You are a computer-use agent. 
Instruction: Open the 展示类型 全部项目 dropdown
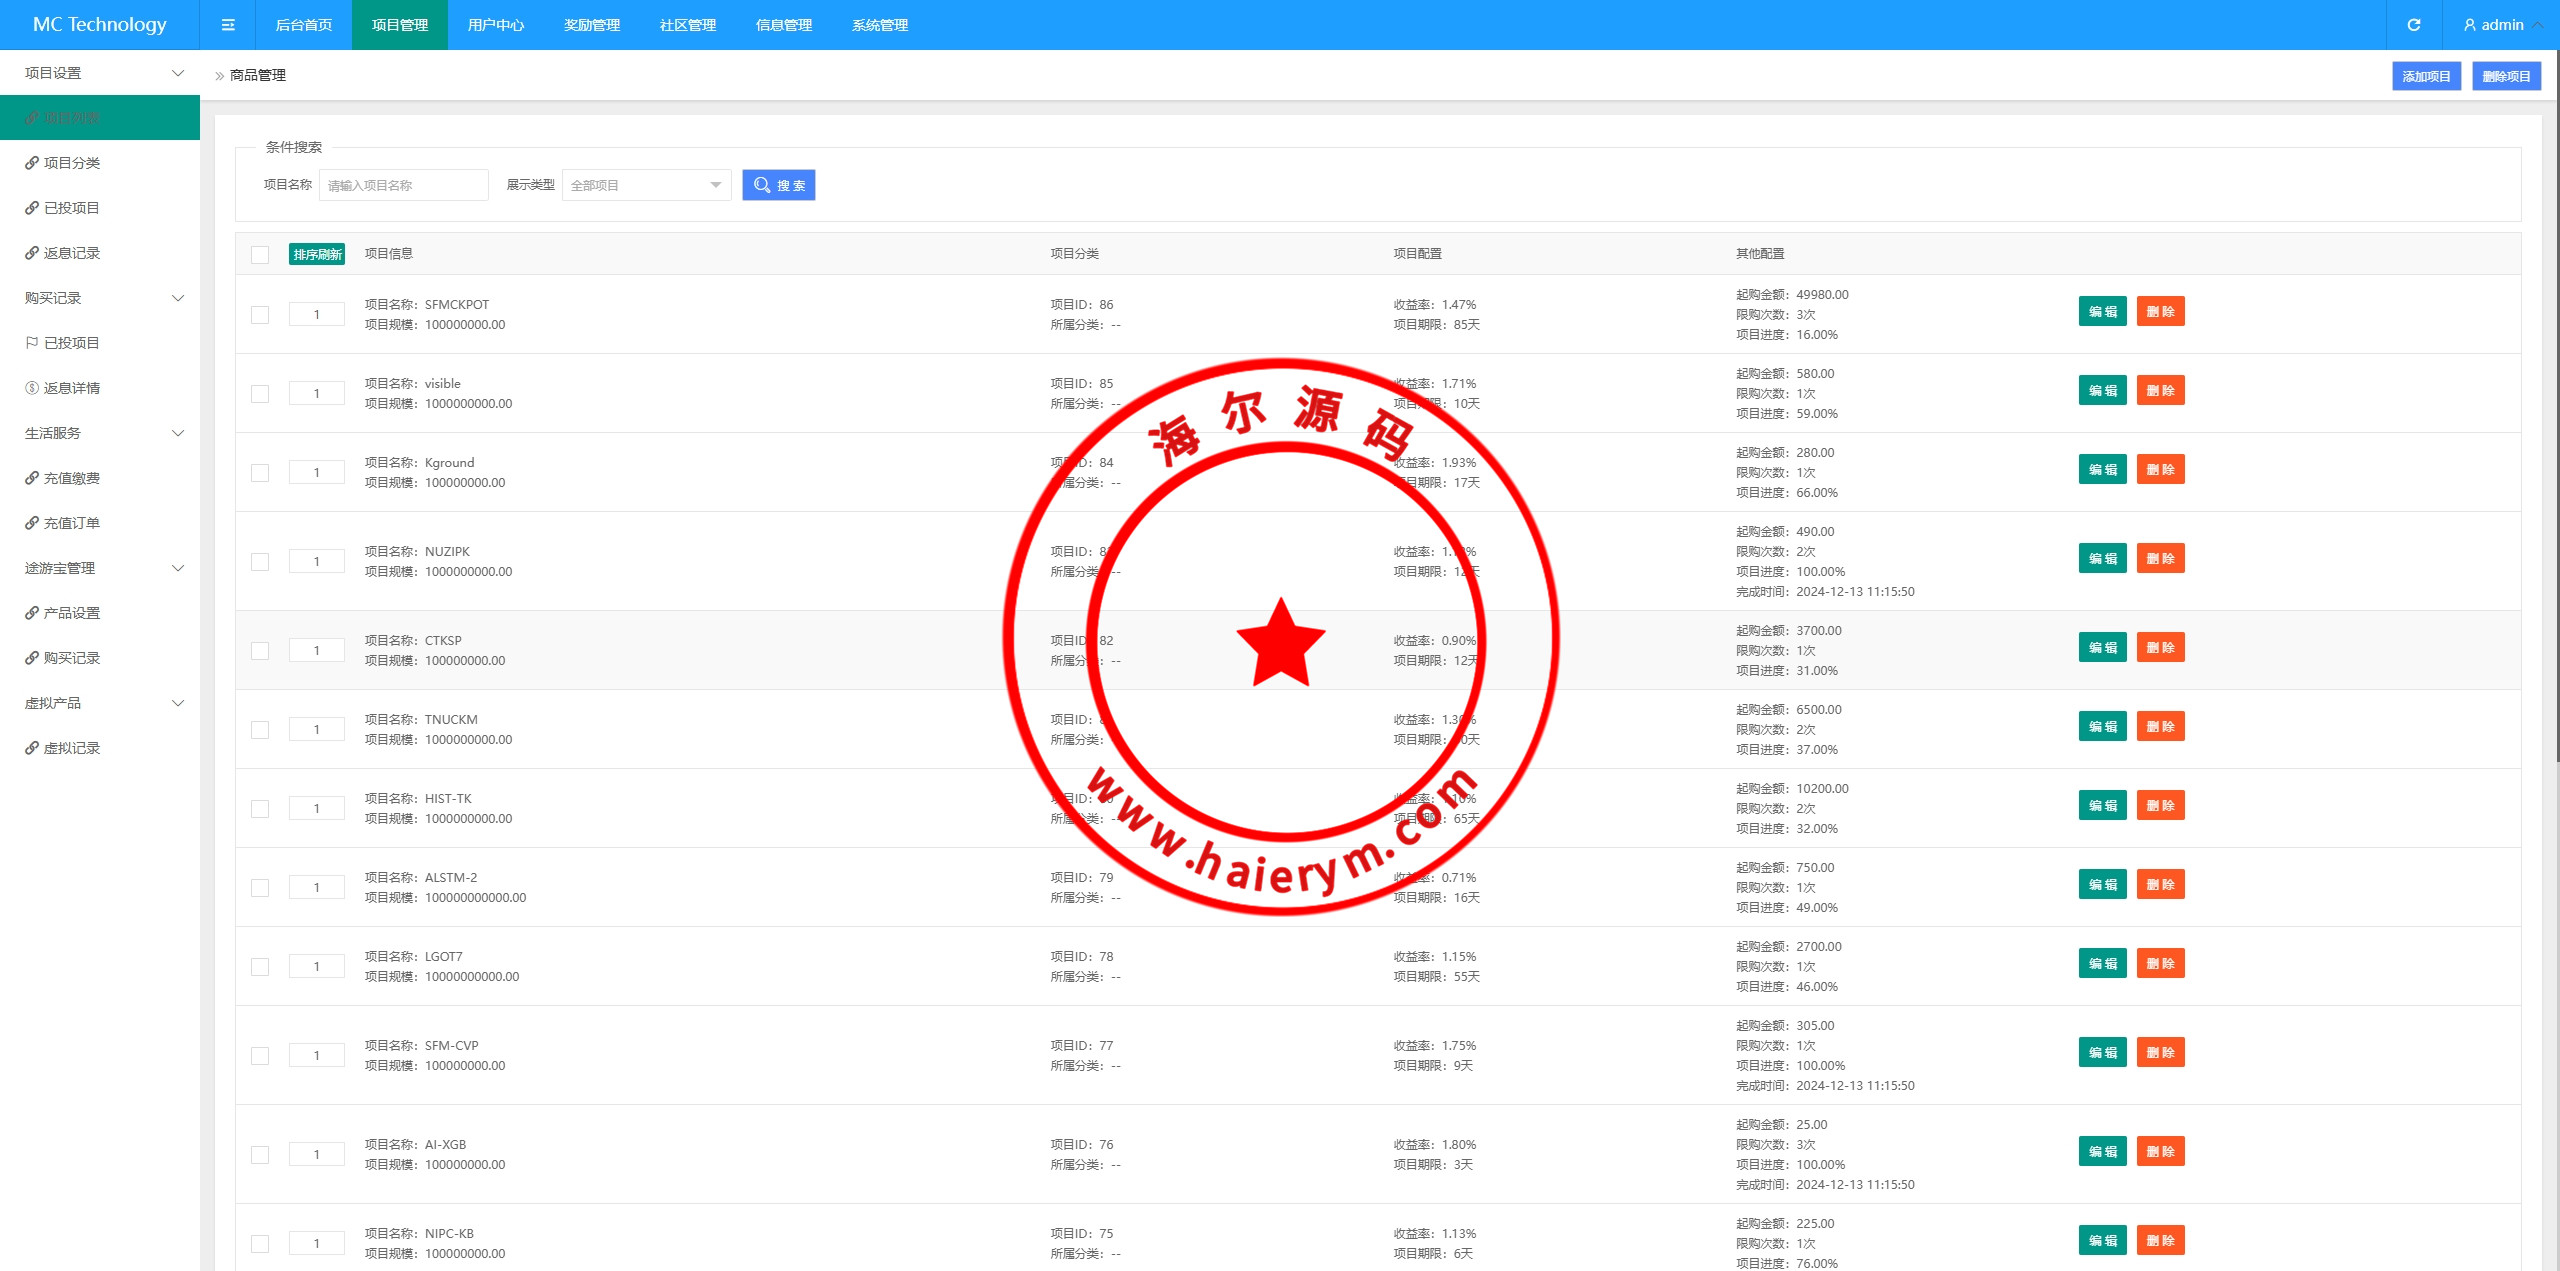[646, 185]
